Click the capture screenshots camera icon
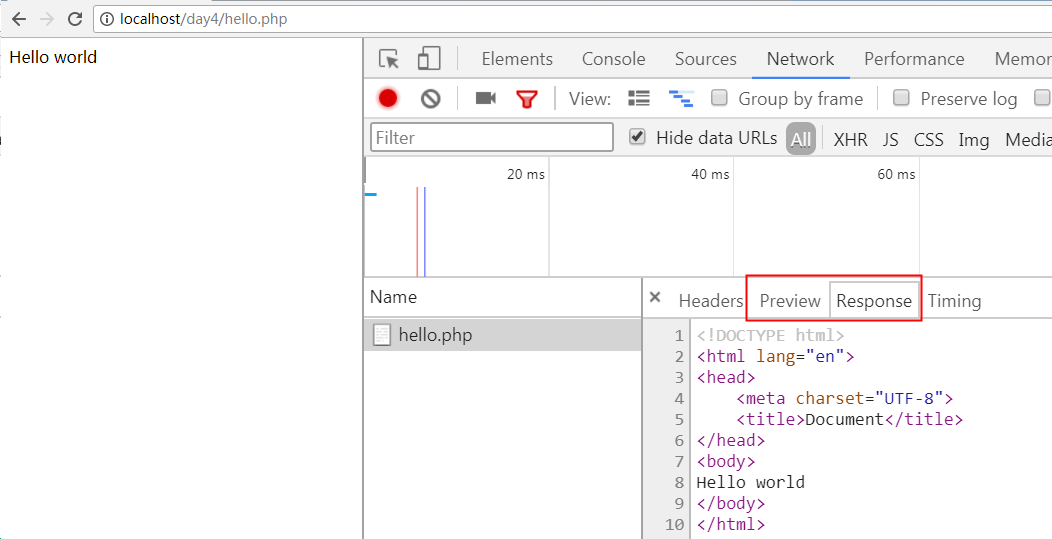 [x=486, y=98]
